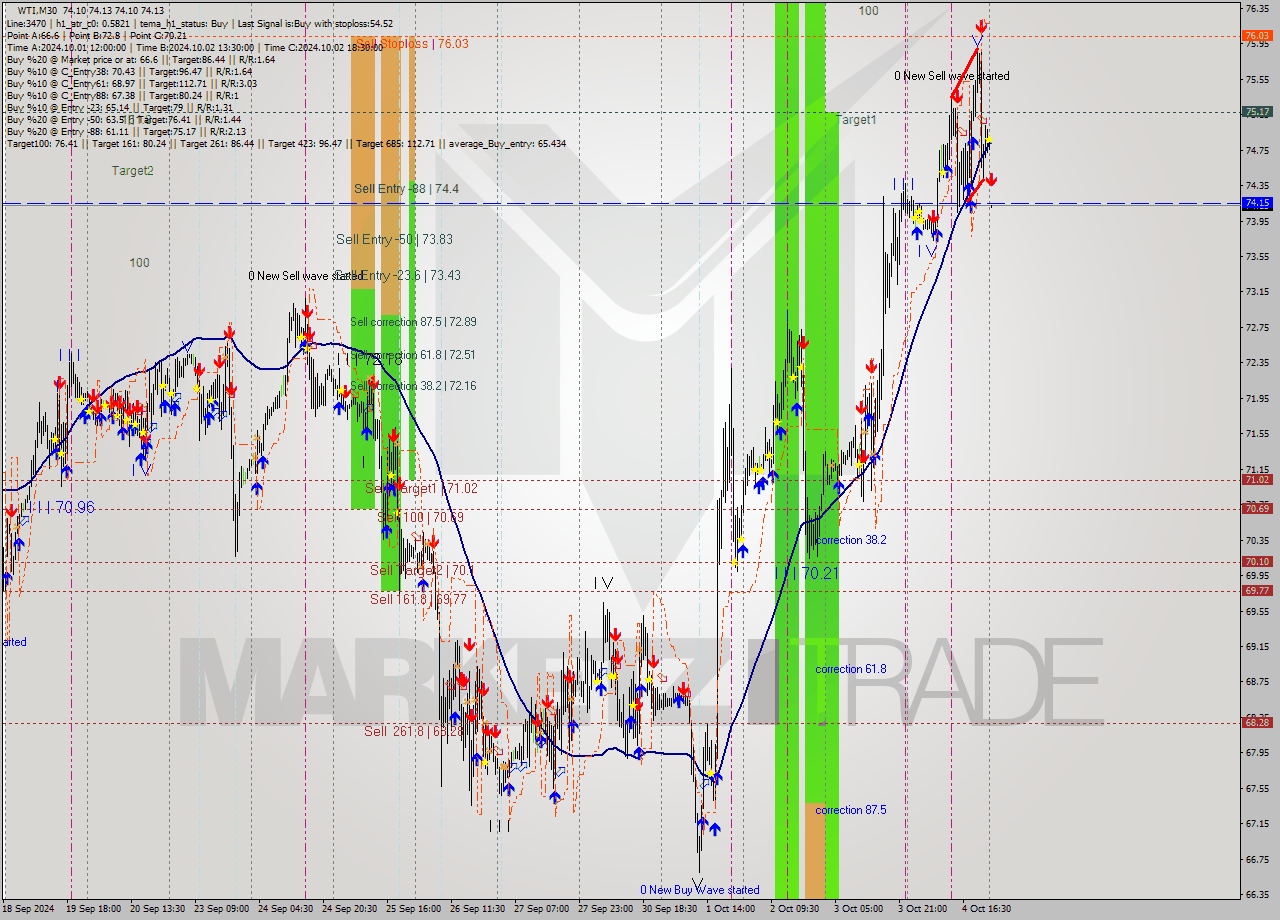Select the 'Sell Entry -88 | 74.4' label

tap(406, 188)
